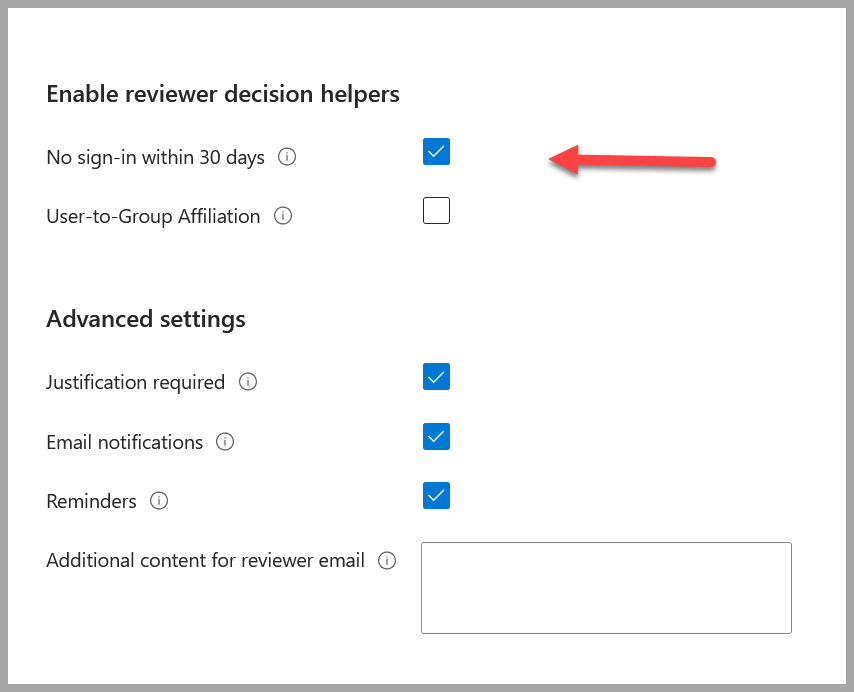
Task: Uncheck the No sign-in within 30 days checkbox
Action: 436,151
